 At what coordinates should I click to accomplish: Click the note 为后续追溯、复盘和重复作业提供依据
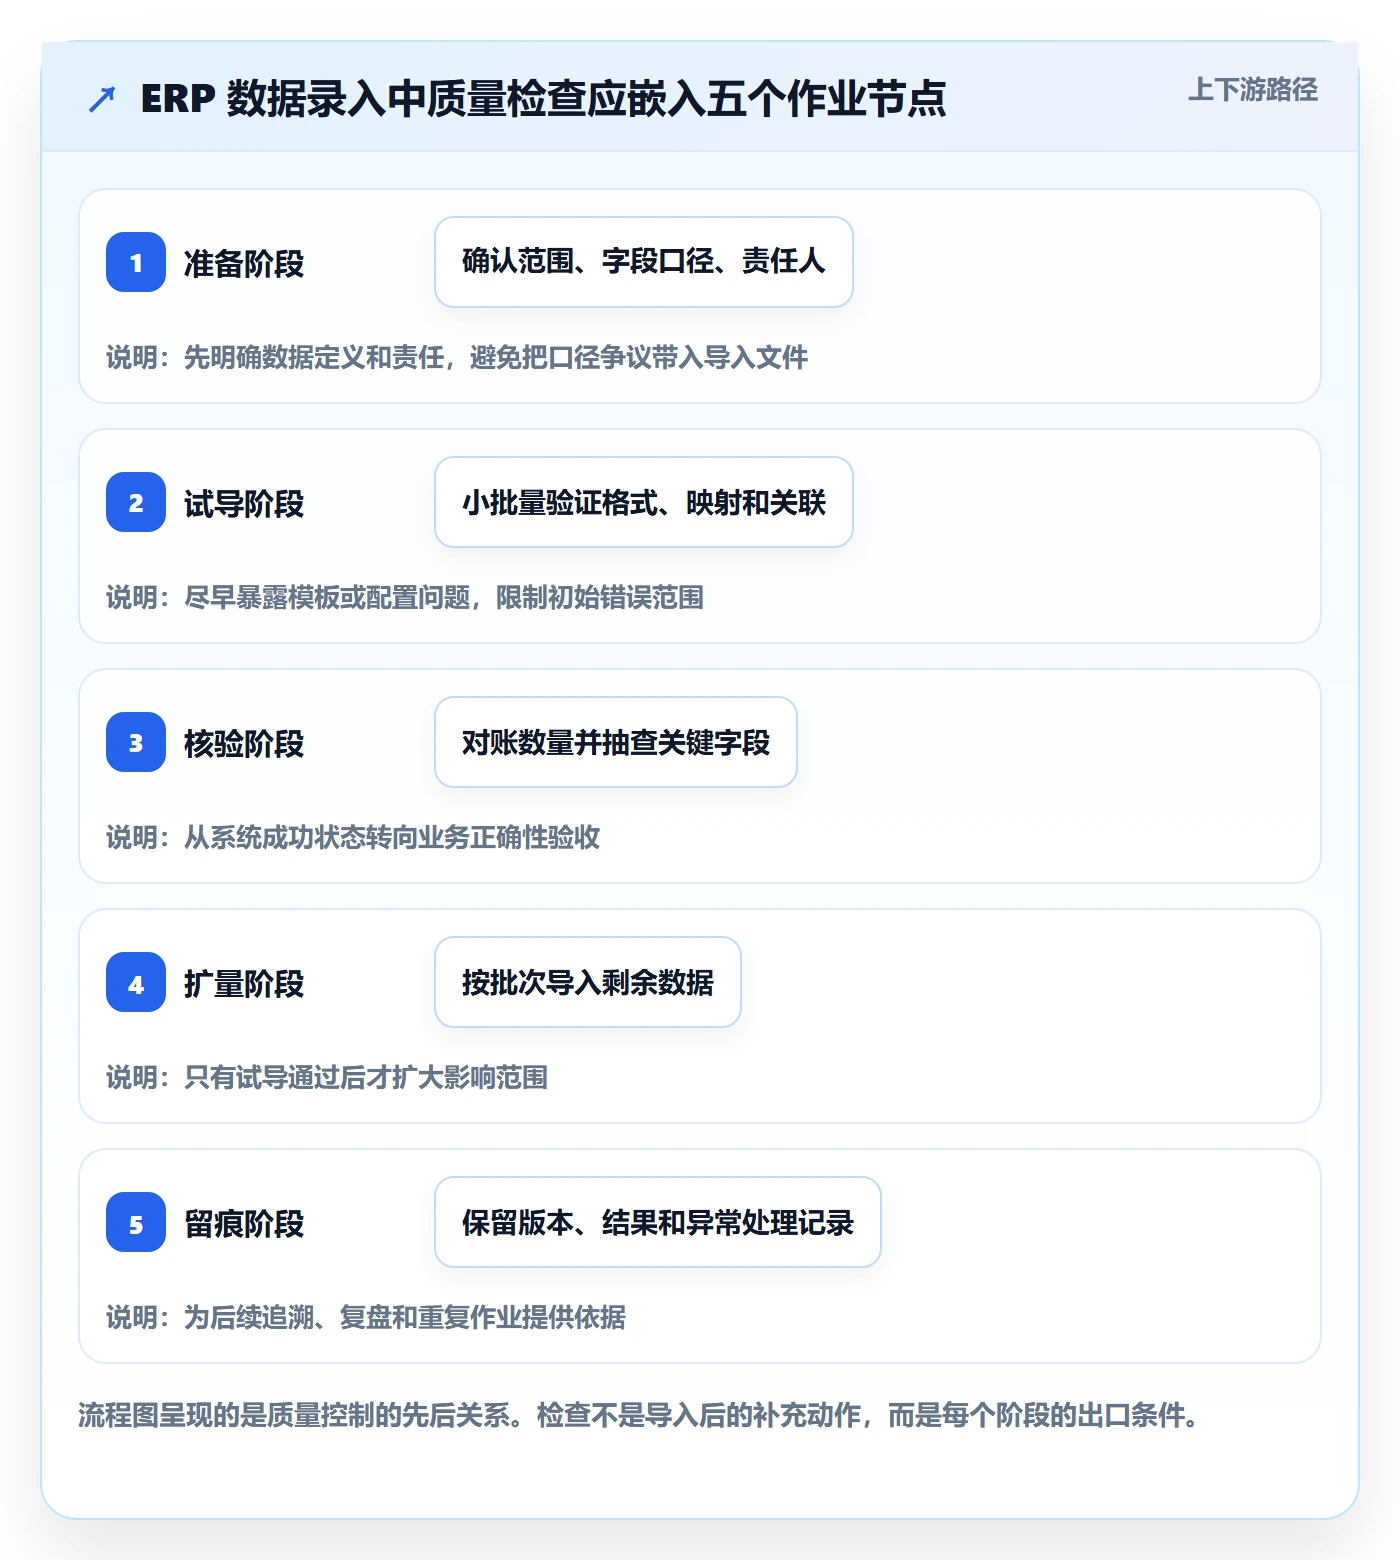click(366, 1317)
